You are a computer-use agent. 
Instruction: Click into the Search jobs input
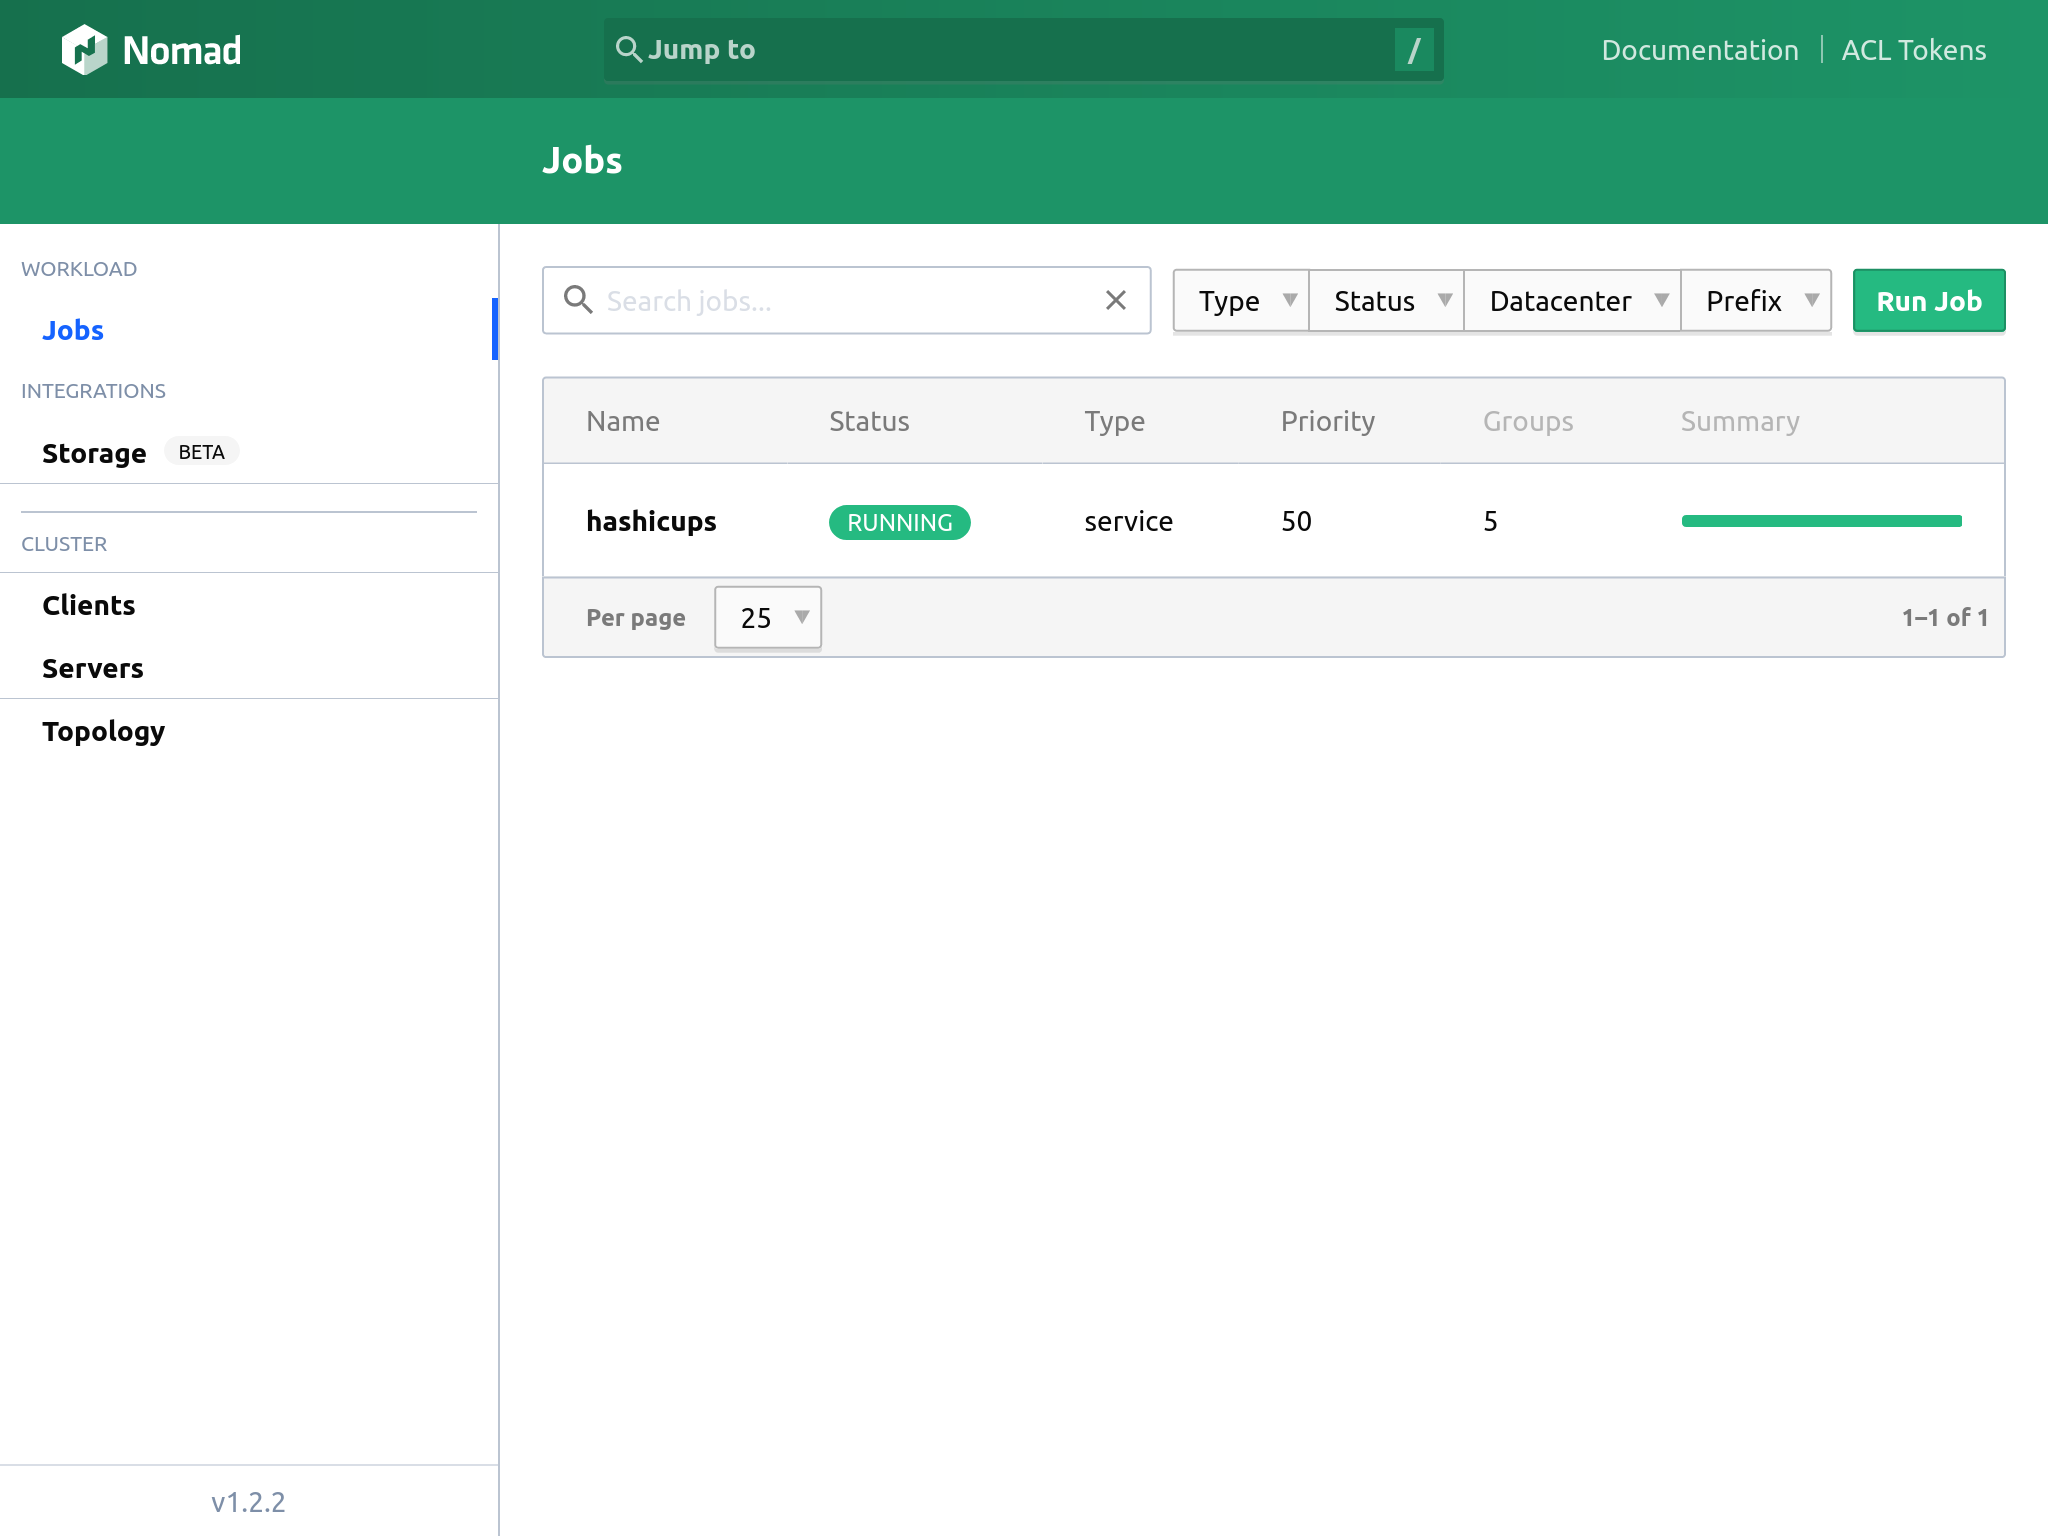point(846,300)
